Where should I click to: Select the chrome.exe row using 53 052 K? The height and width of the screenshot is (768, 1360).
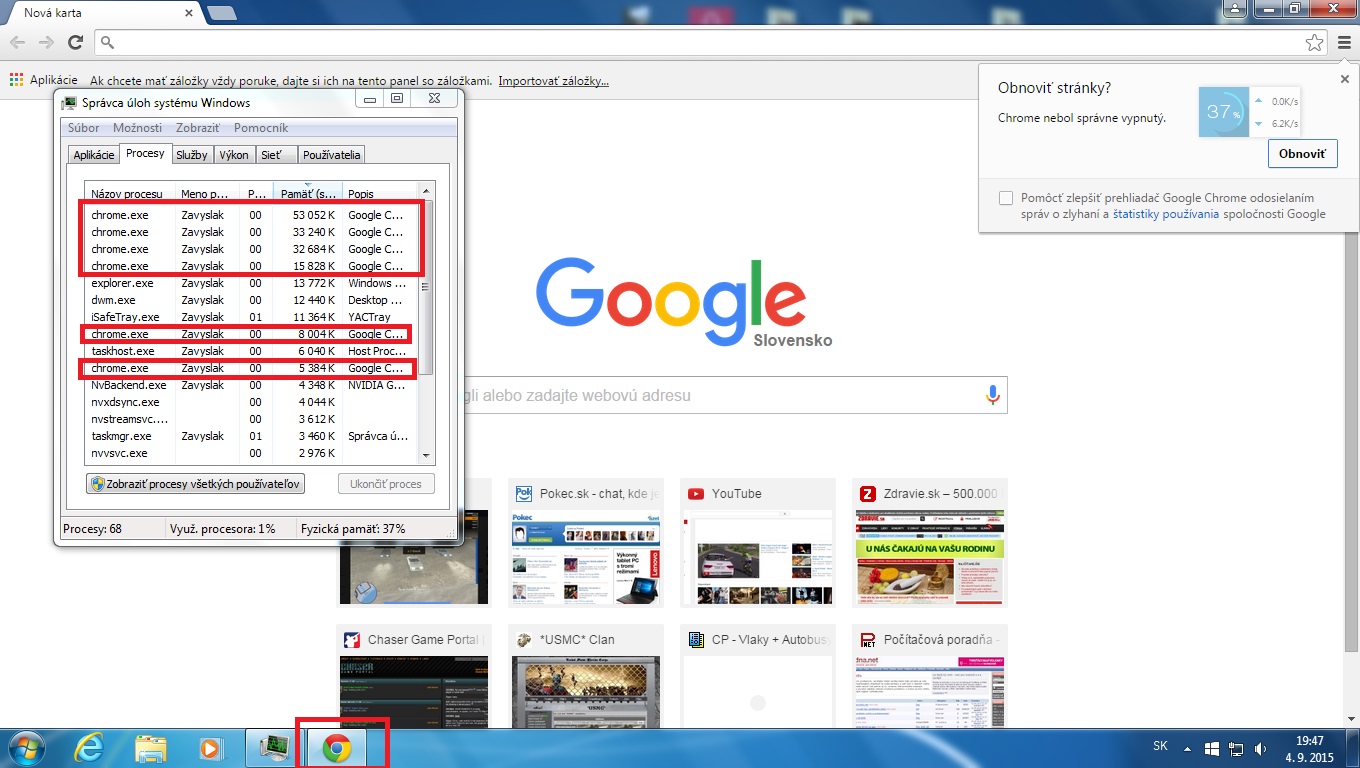pos(251,215)
